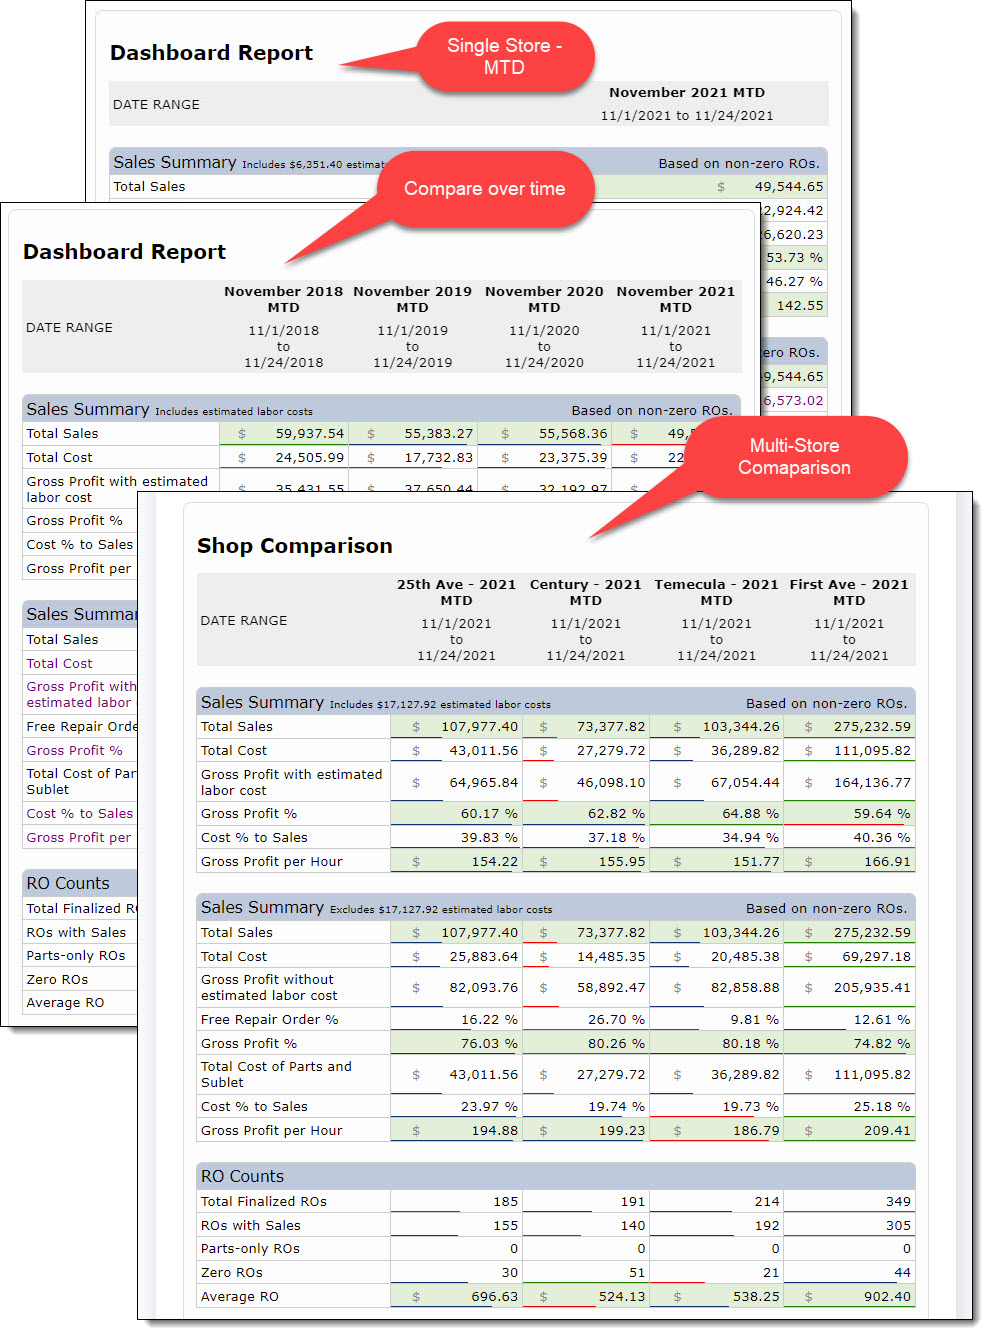
Task: Select the Parts-only ROs label in Shop Comparison
Action: (x=250, y=1249)
